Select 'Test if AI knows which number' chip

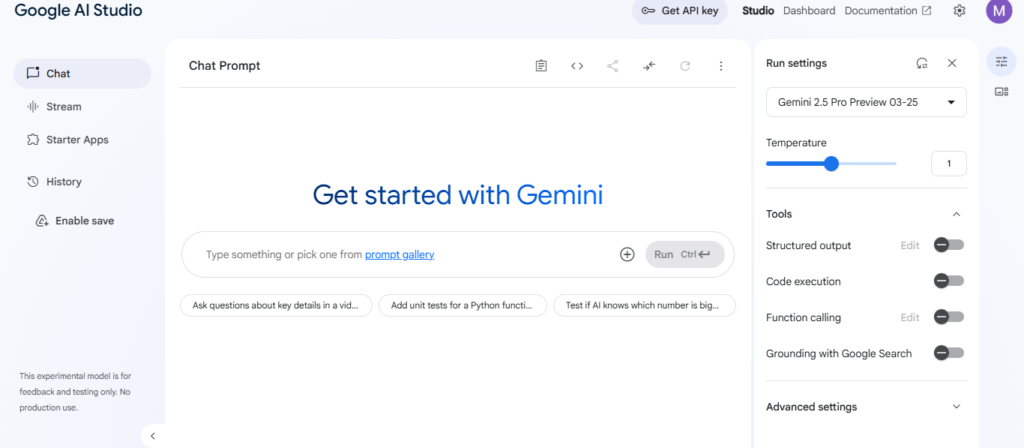click(x=645, y=306)
